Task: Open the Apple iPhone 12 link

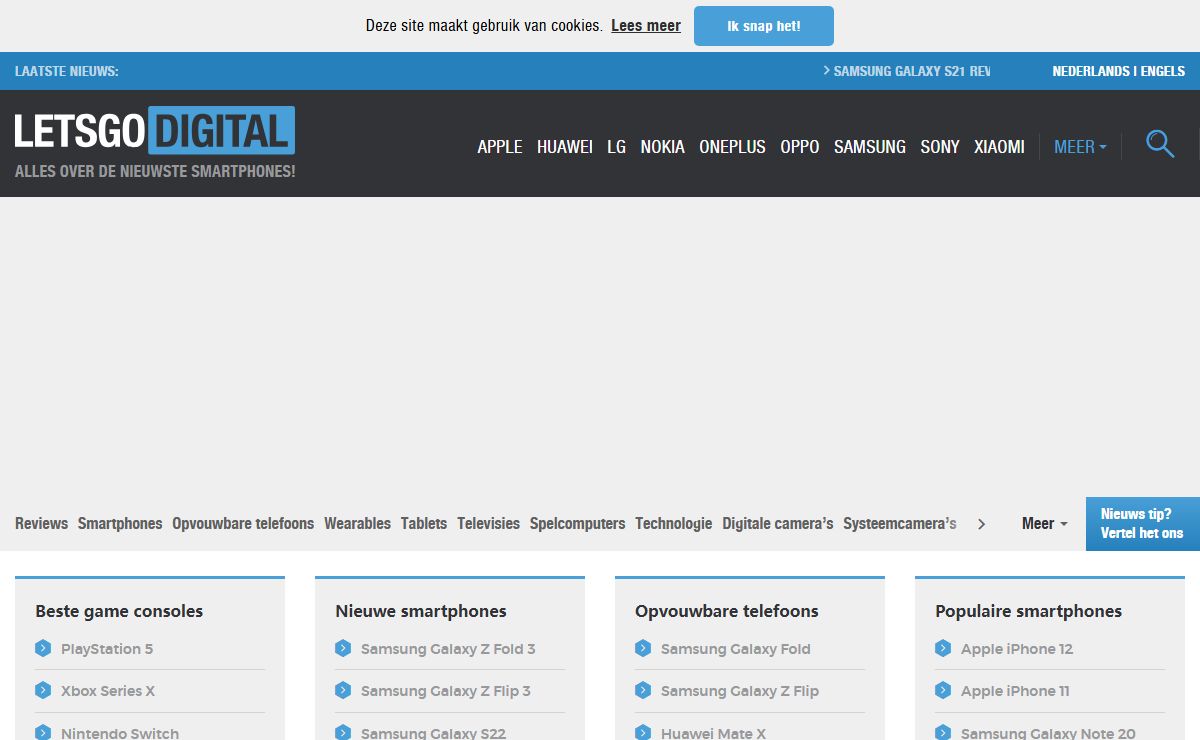Action: [1017, 649]
